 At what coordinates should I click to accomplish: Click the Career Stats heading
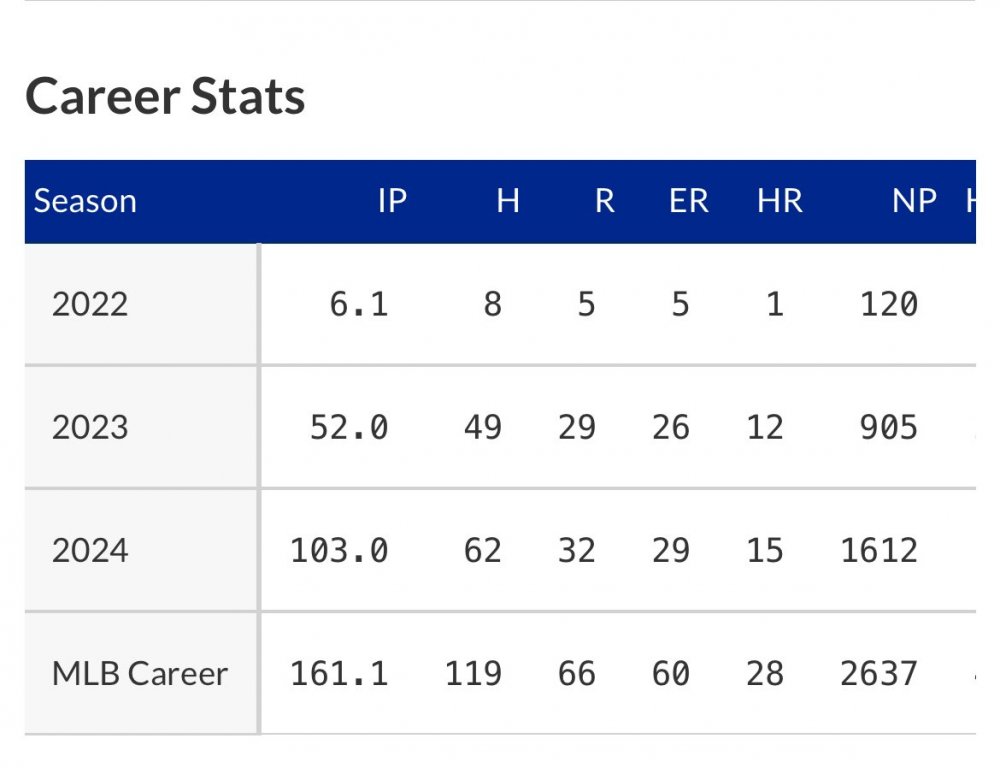click(x=165, y=97)
